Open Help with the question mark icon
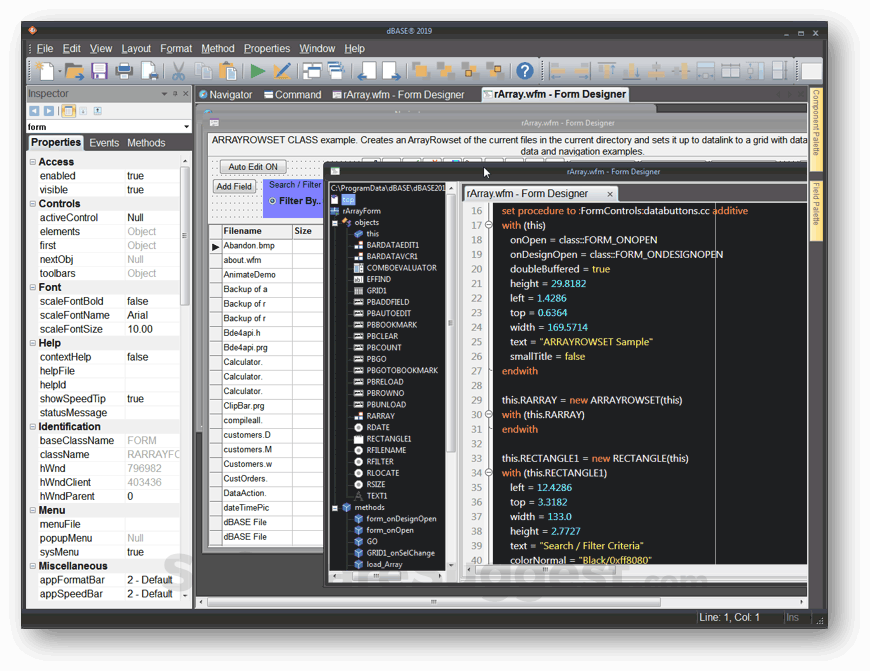 (x=524, y=70)
